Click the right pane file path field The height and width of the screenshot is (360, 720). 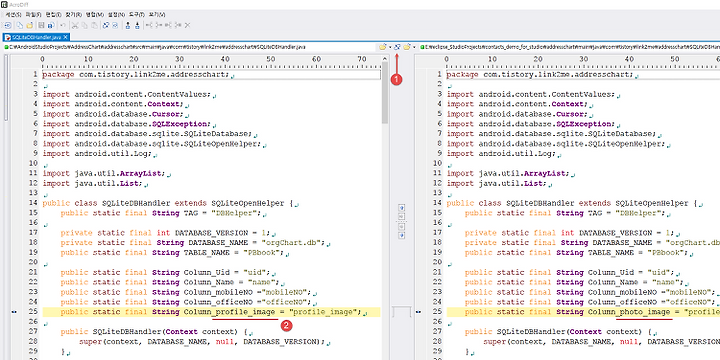pyautogui.click(x=569, y=47)
